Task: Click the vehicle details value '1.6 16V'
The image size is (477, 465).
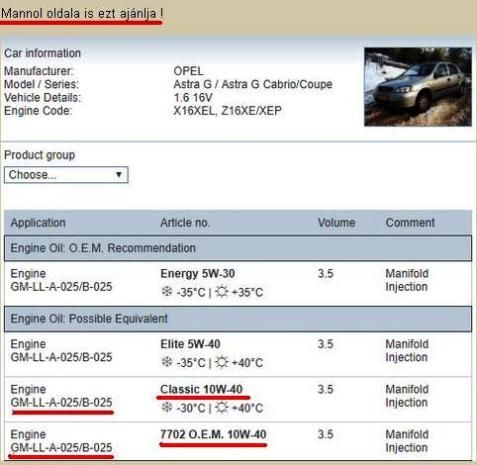Action: [x=193, y=98]
